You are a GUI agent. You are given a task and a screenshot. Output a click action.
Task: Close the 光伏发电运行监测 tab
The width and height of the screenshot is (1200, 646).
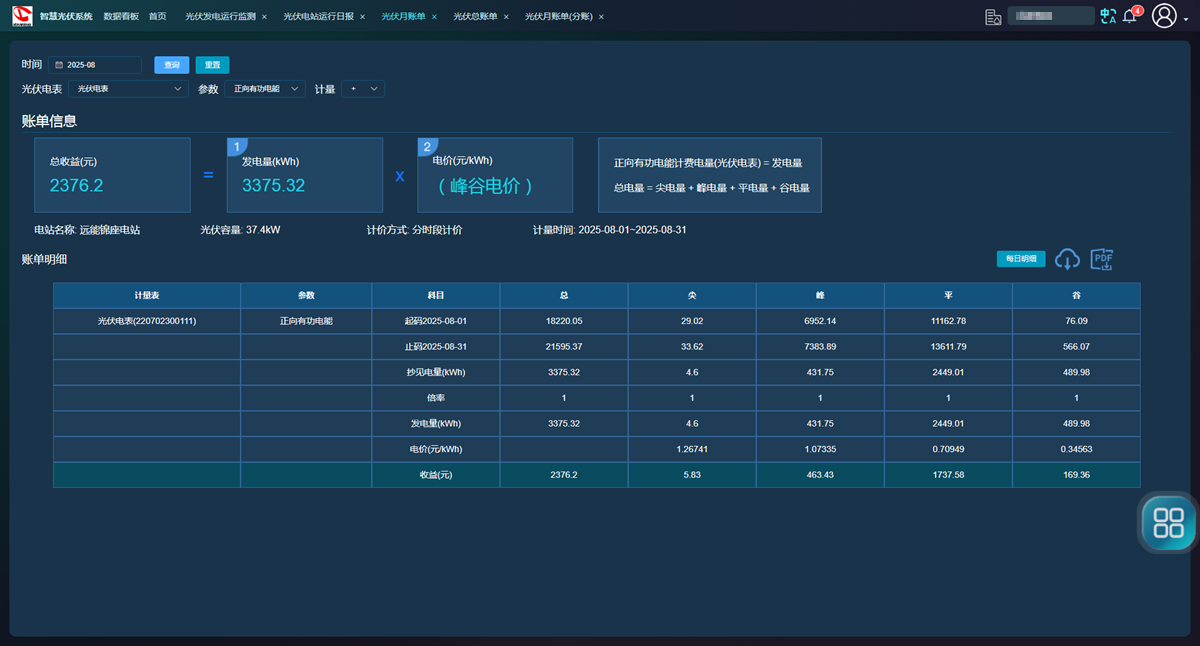coord(264,17)
